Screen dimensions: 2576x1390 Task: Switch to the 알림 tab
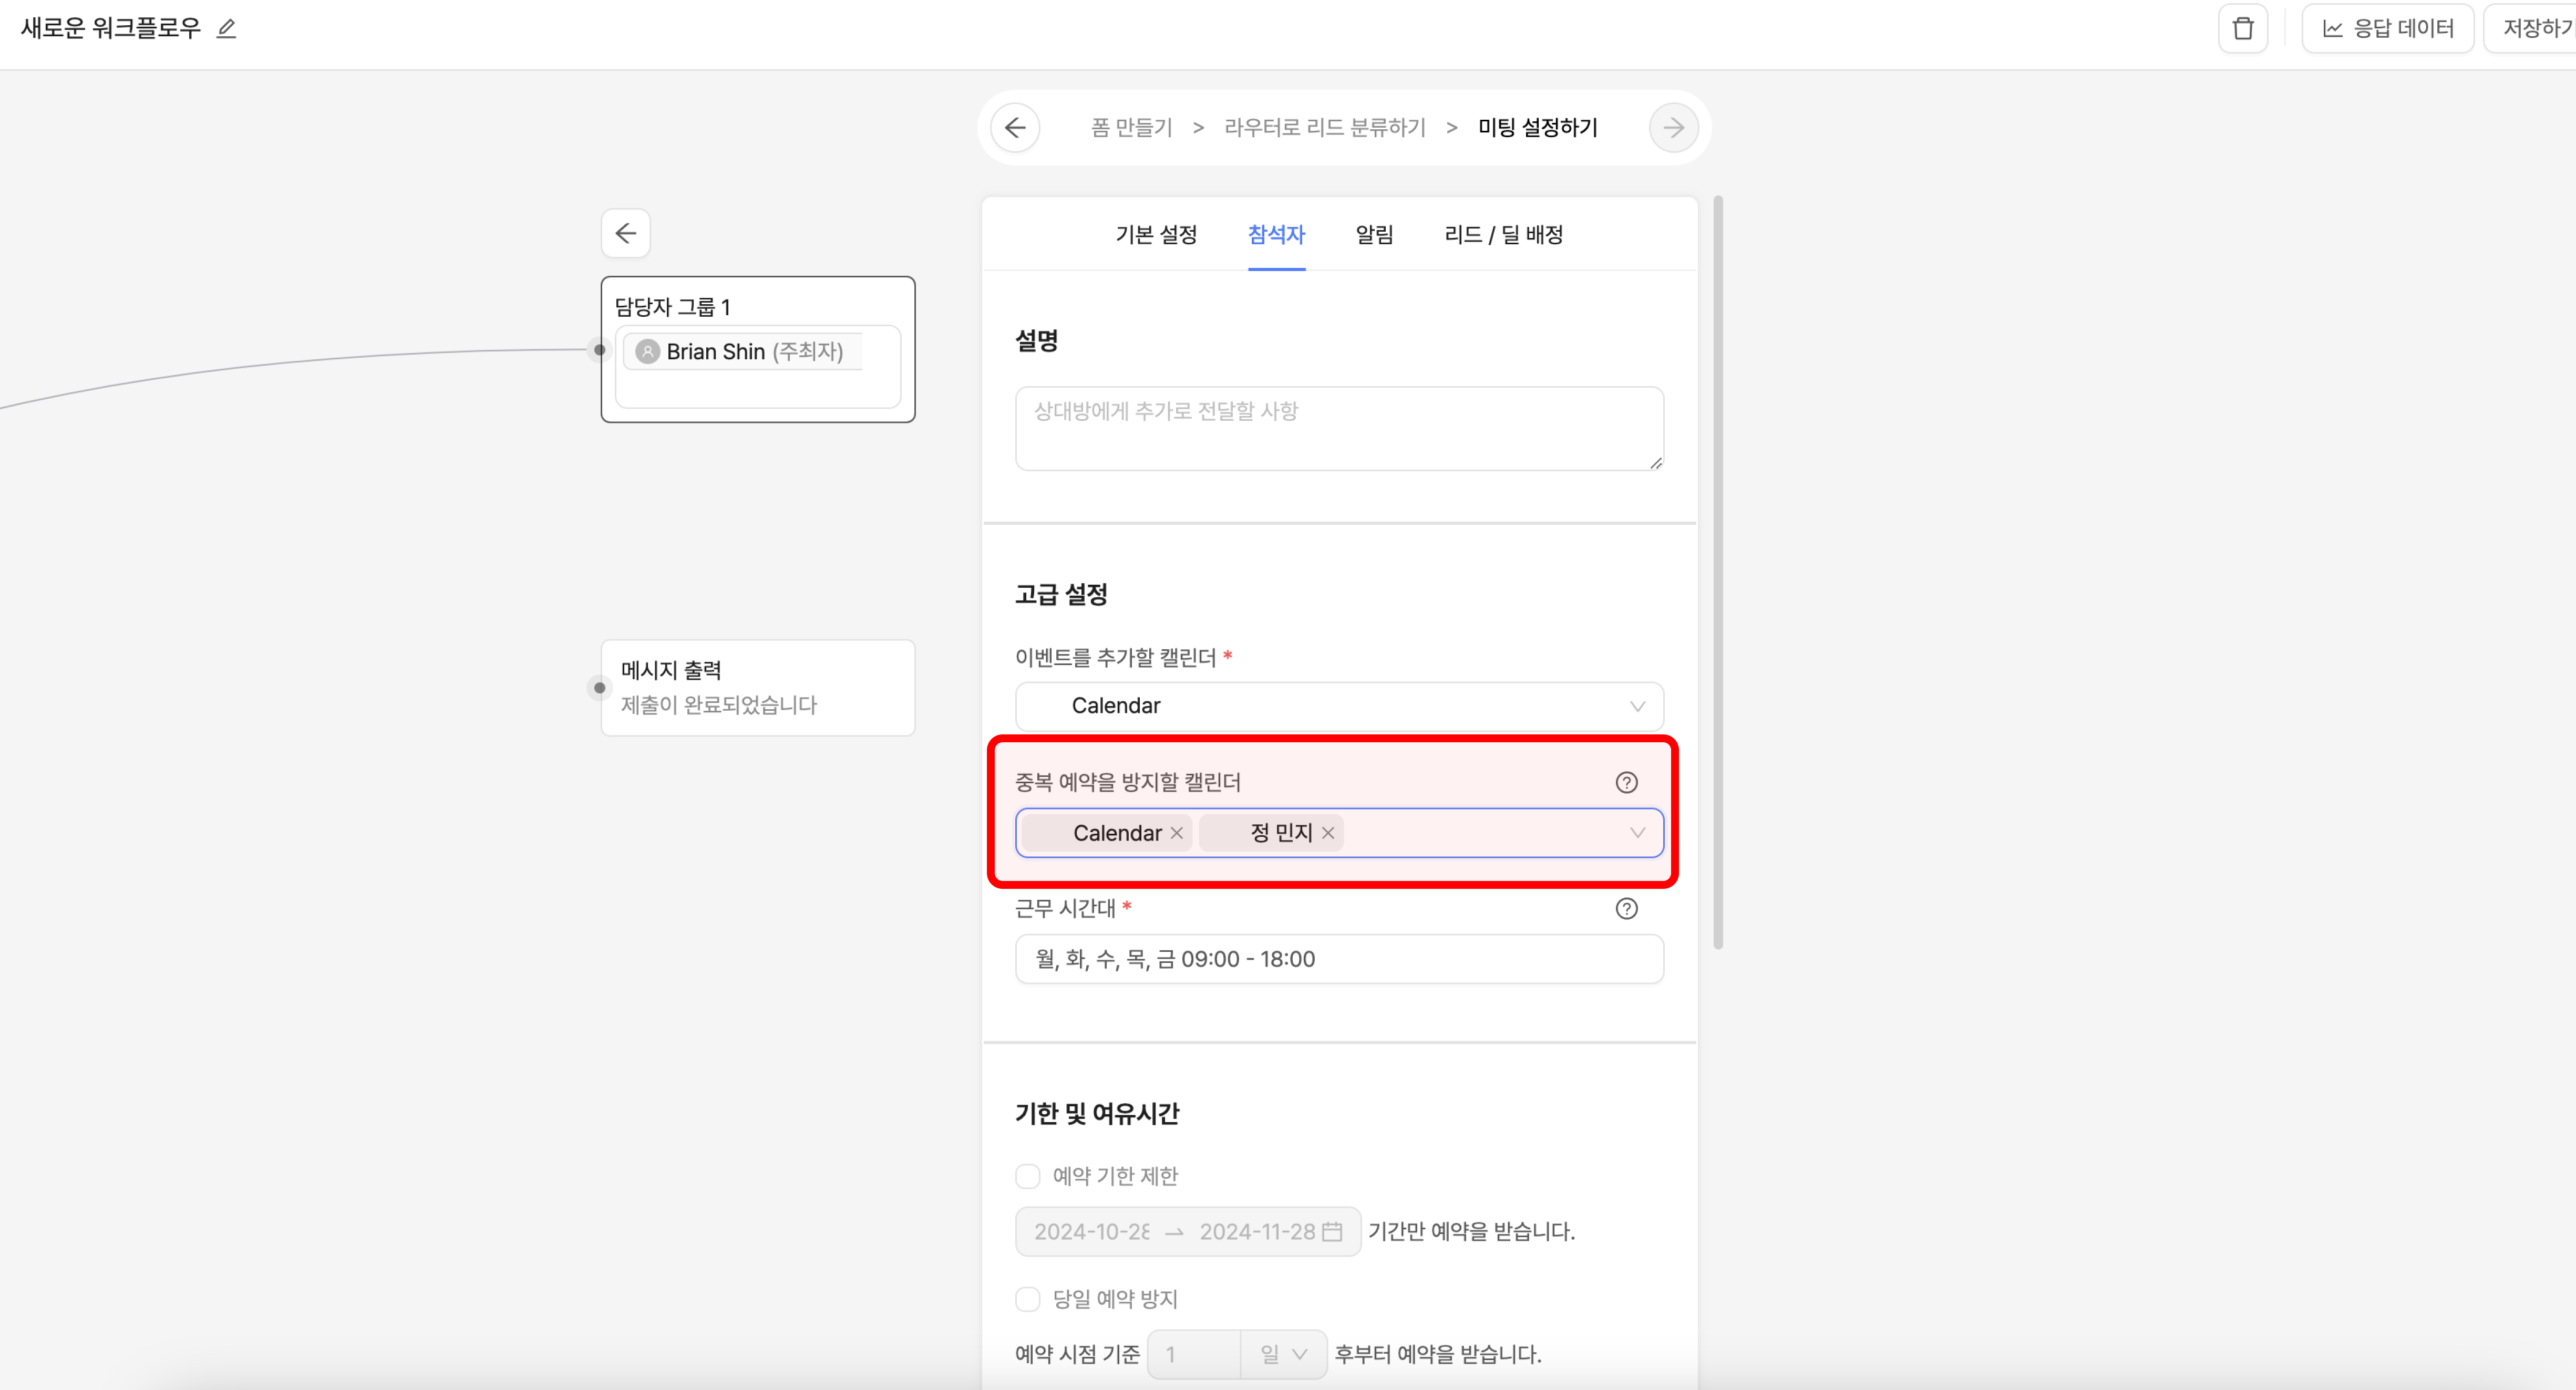tap(1374, 234)
